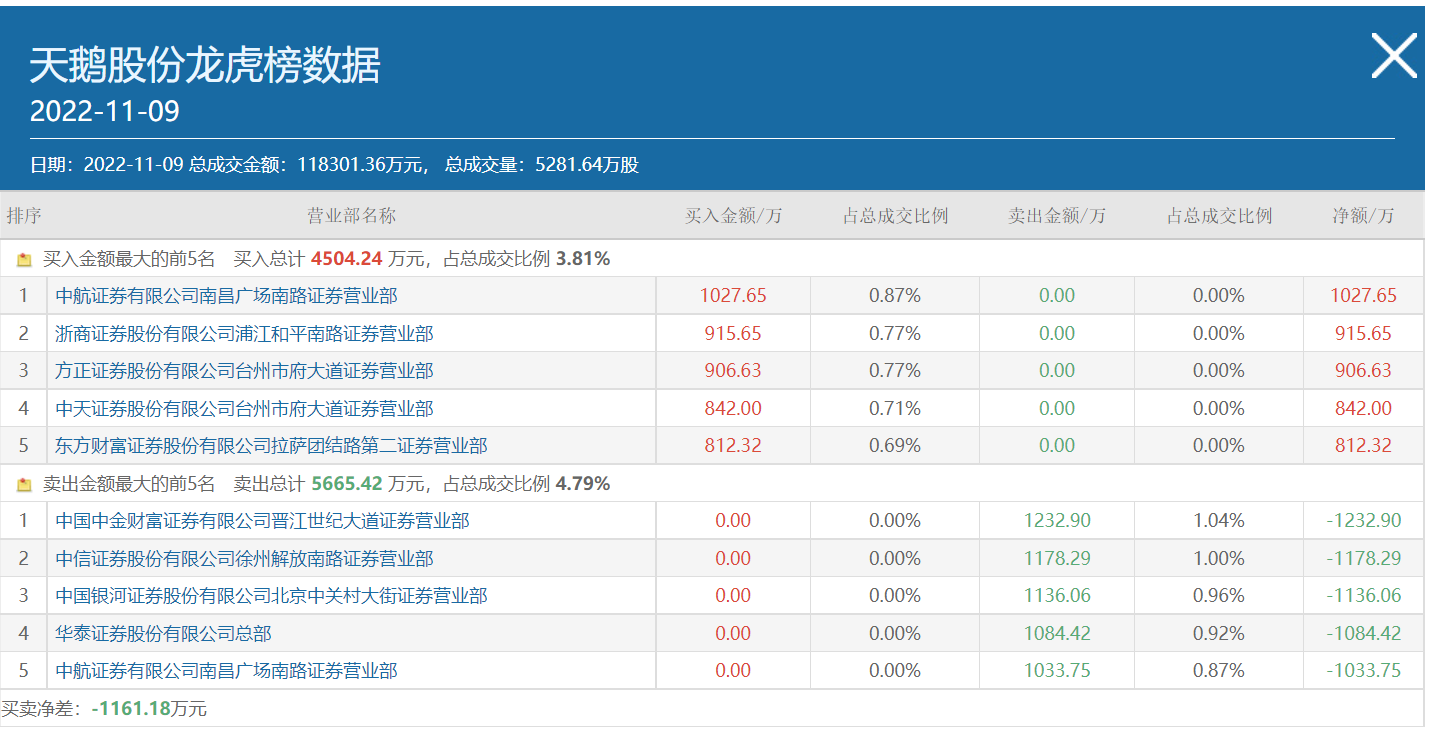Click the icon beside 卖出金额最大的前5名
Image resolution: width=1430 pixels, height=730 pixels.
(25, 484)
